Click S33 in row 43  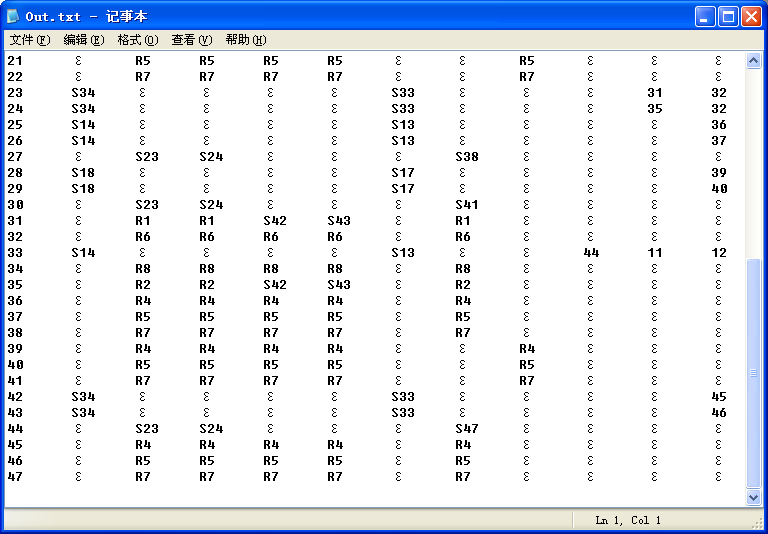(x=403, y=413)
